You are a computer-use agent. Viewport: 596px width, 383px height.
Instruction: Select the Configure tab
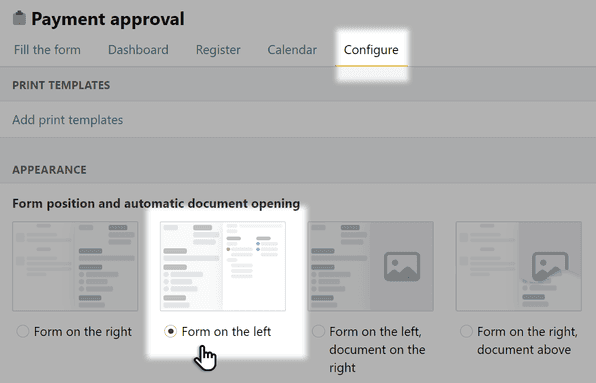pyautogui.click(x=371, y=50)
